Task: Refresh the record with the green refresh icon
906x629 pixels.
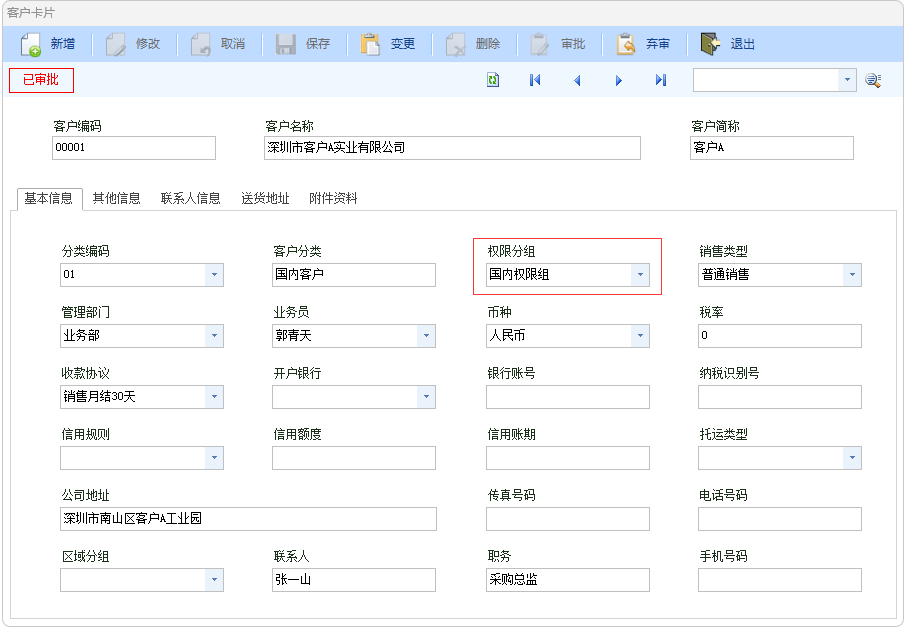Action: (493, 80)
